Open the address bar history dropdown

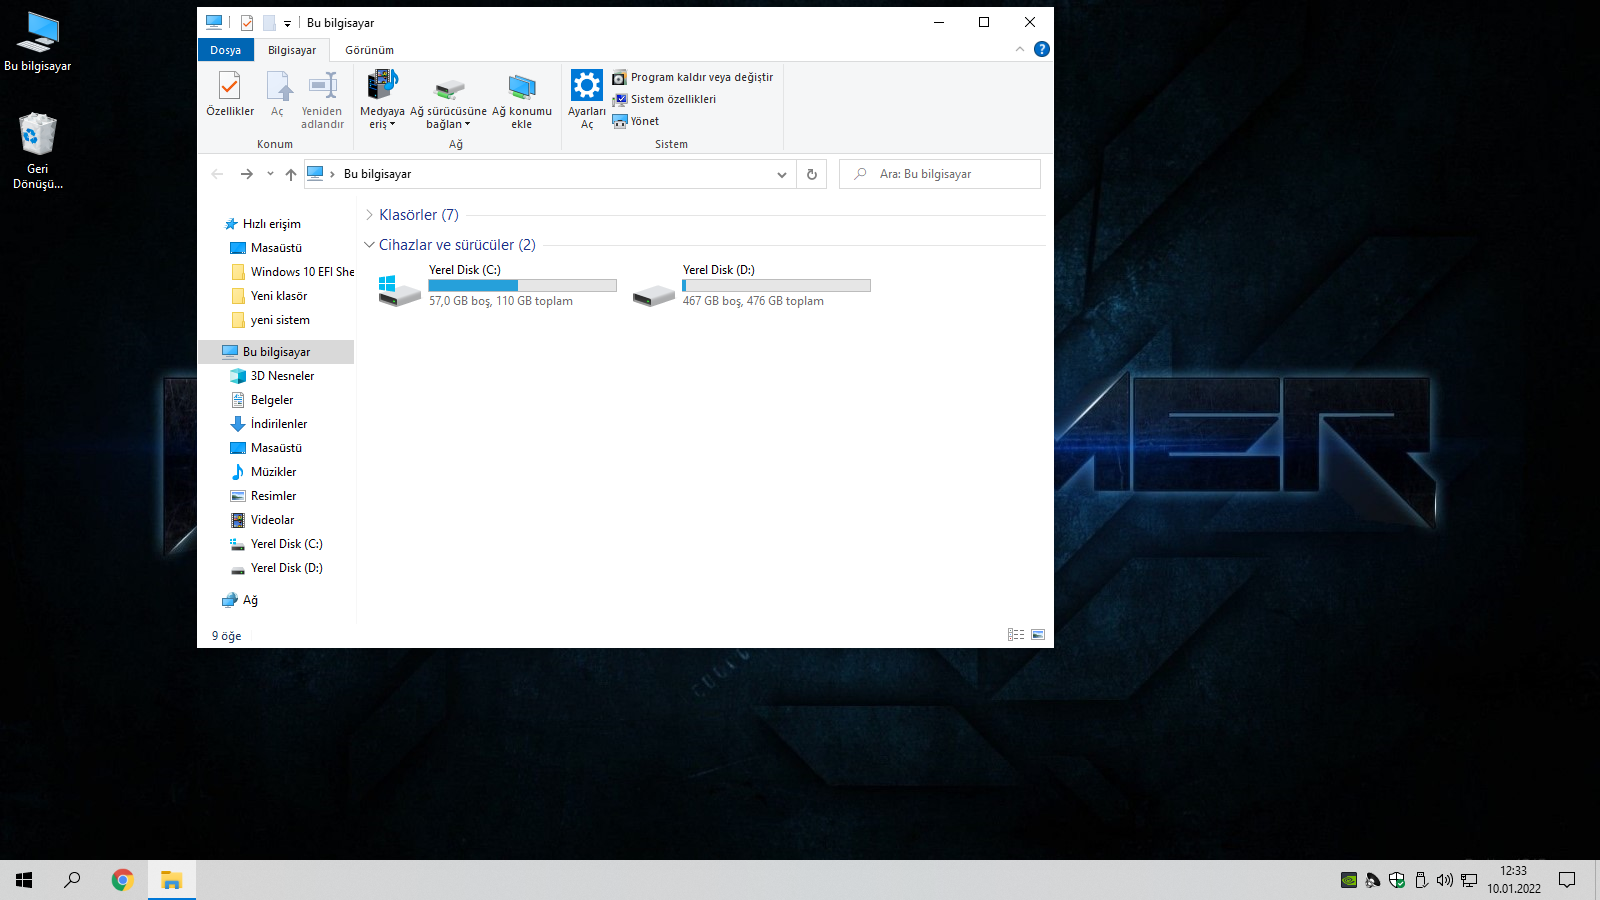click(x=781, y=174)
